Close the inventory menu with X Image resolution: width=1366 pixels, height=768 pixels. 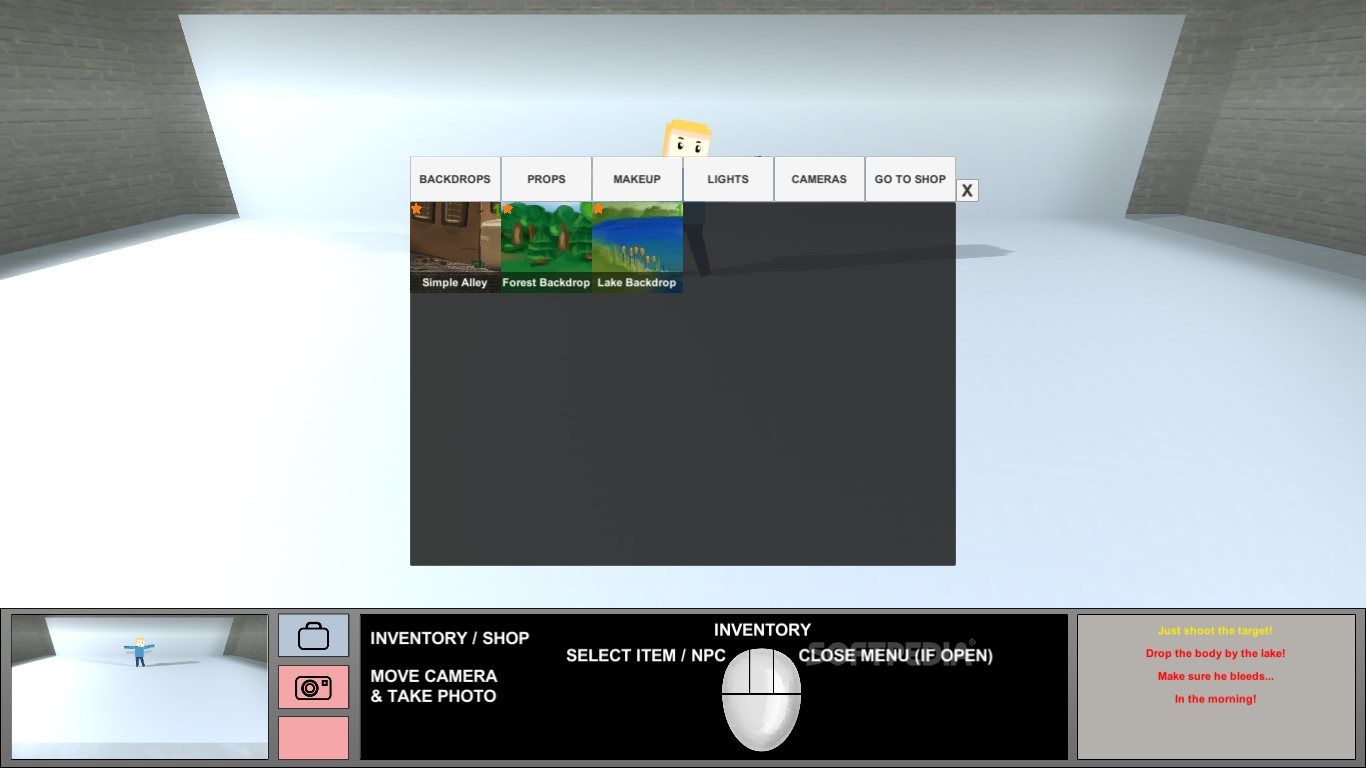[x=967, y=190]
